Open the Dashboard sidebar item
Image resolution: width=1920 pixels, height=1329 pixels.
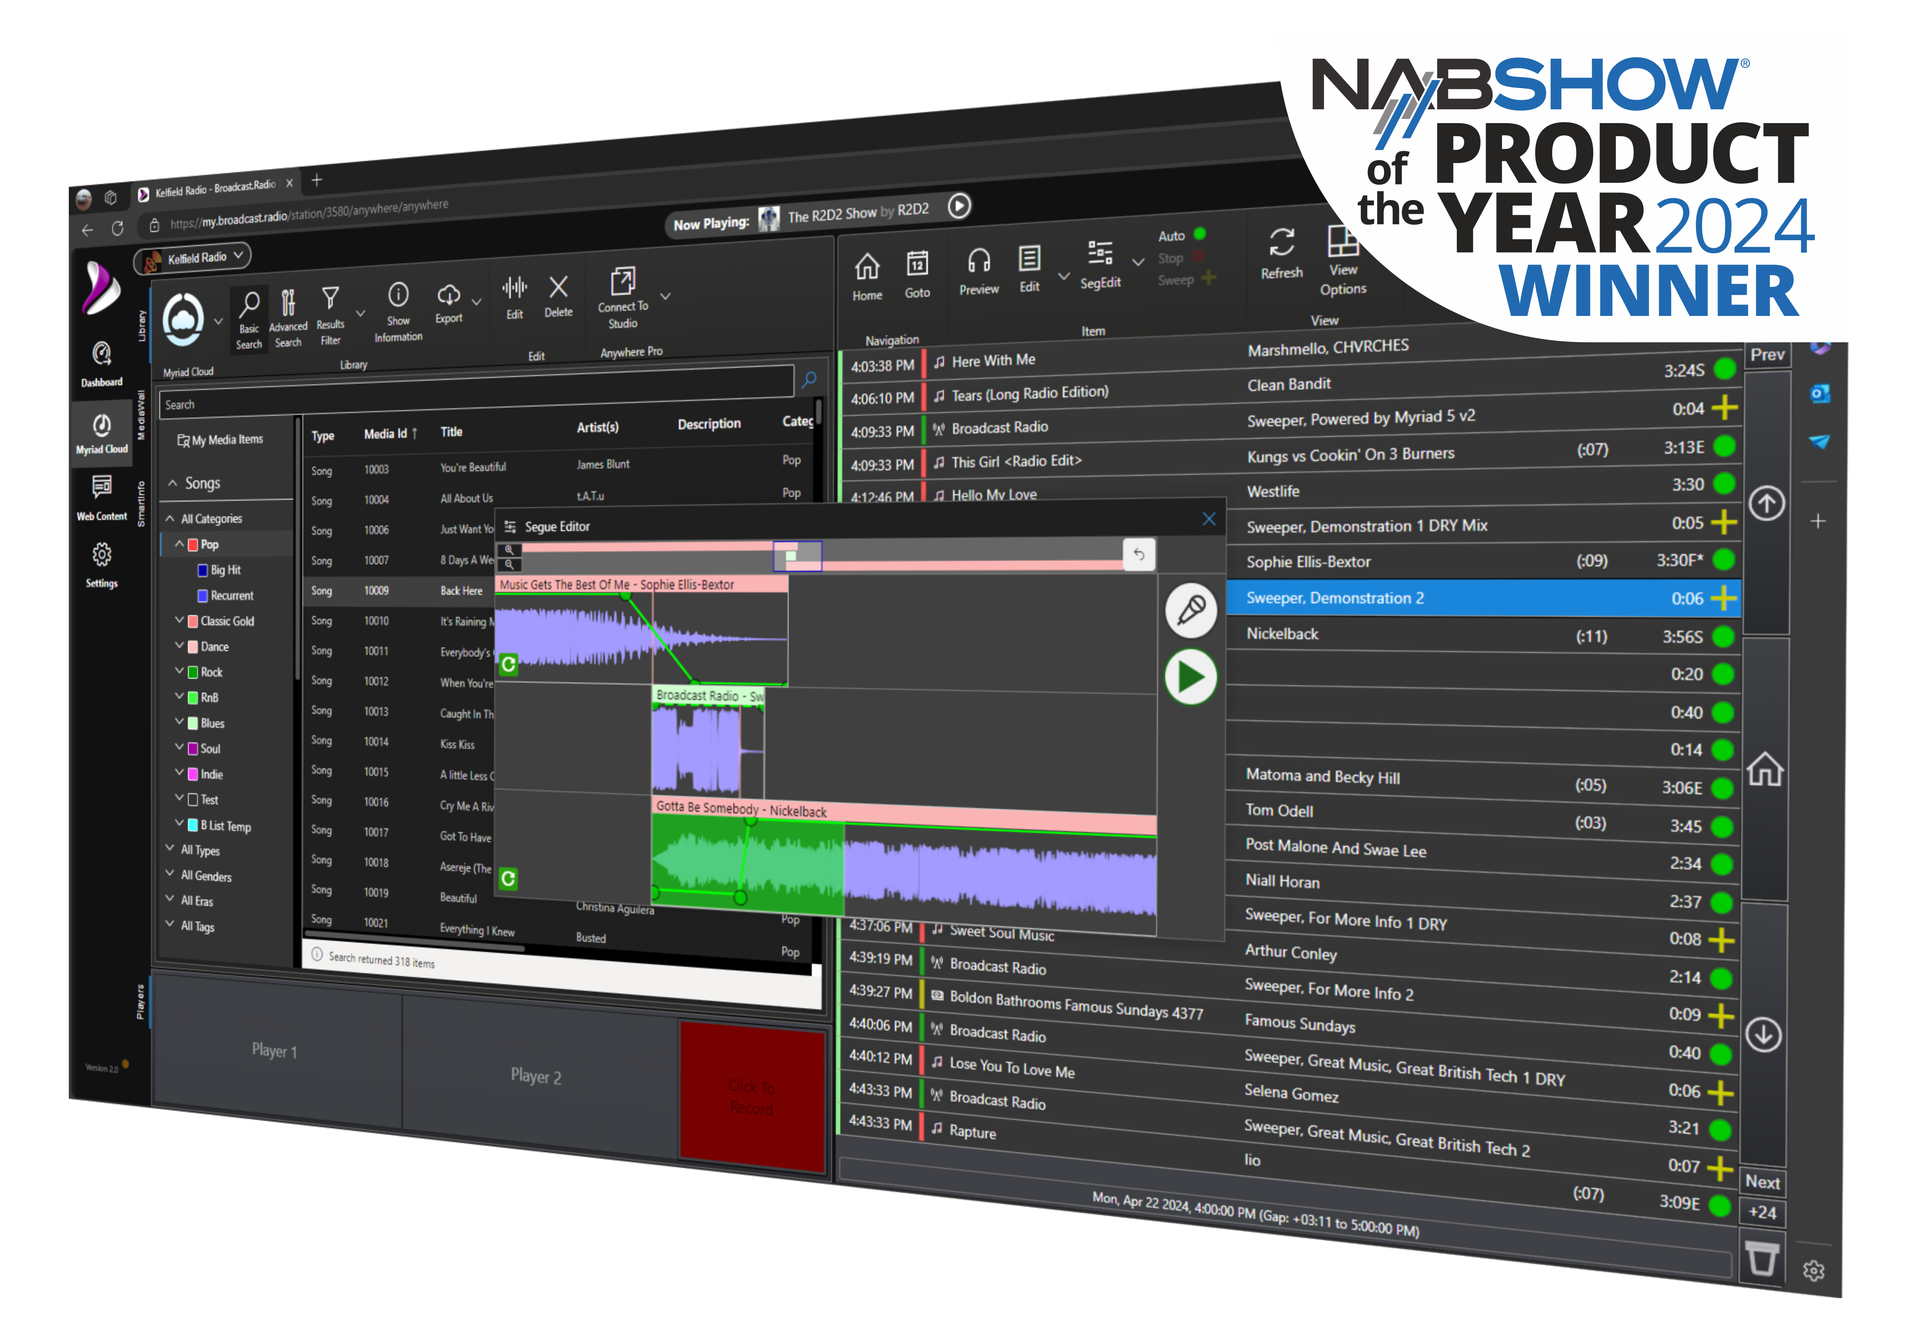102,364
